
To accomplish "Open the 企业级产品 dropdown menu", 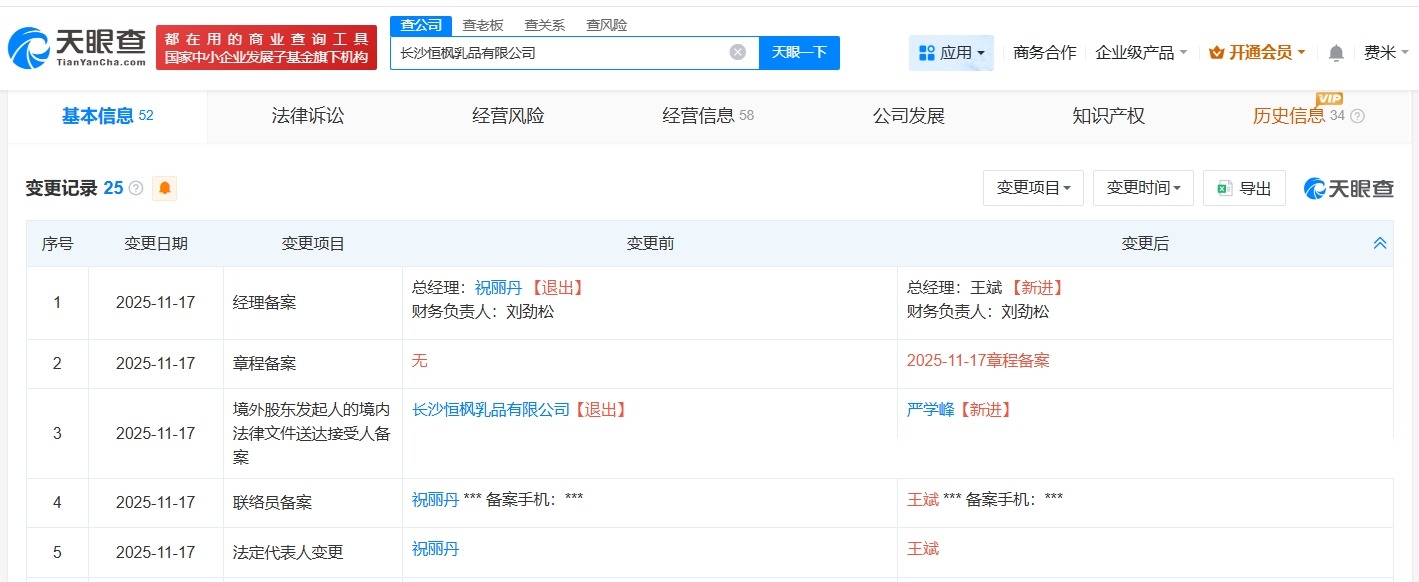I will 1135,52.
